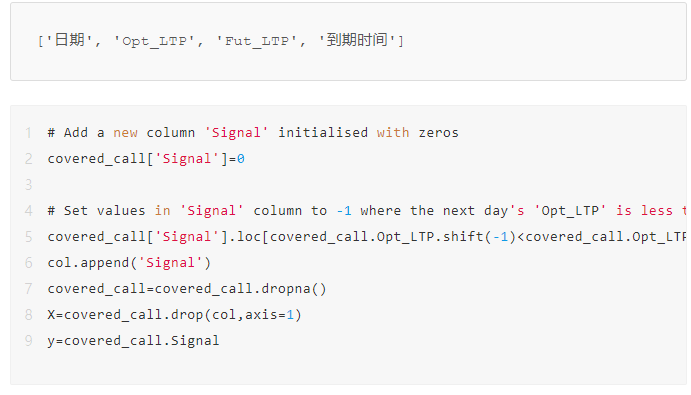Screen dimensions: 691x395
Task: Click line number 1 in code gutter
Action: (29, 133)
